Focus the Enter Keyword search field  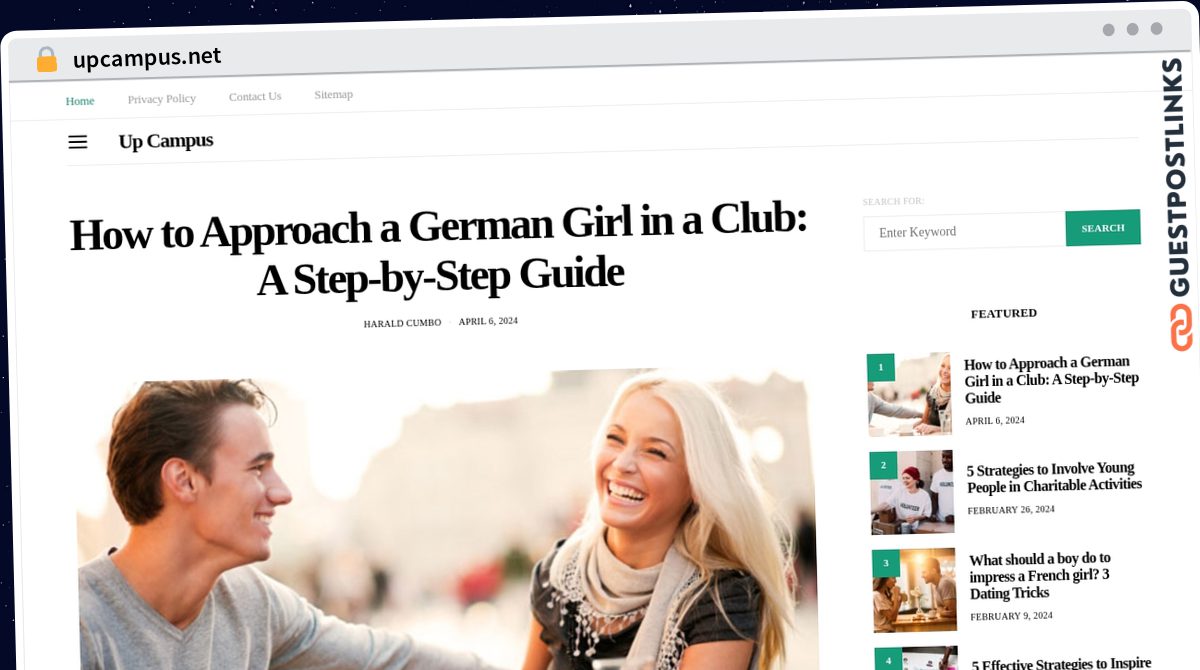click(x=965, y=231)
